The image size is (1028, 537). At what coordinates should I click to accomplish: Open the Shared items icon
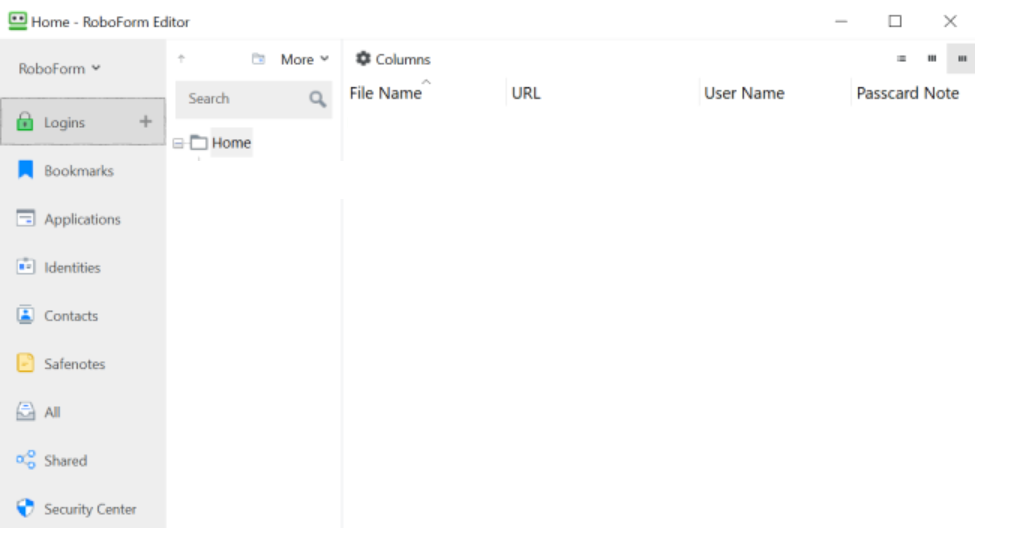tap(26, 460)
